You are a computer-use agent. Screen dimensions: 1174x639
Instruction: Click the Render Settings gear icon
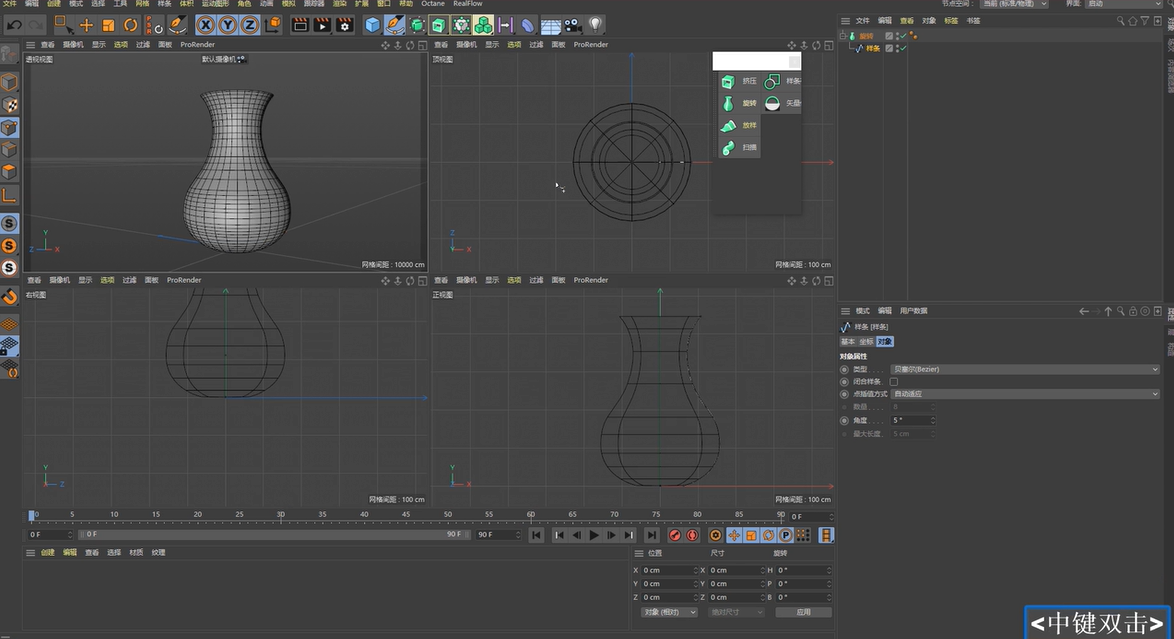click(343, 25)
